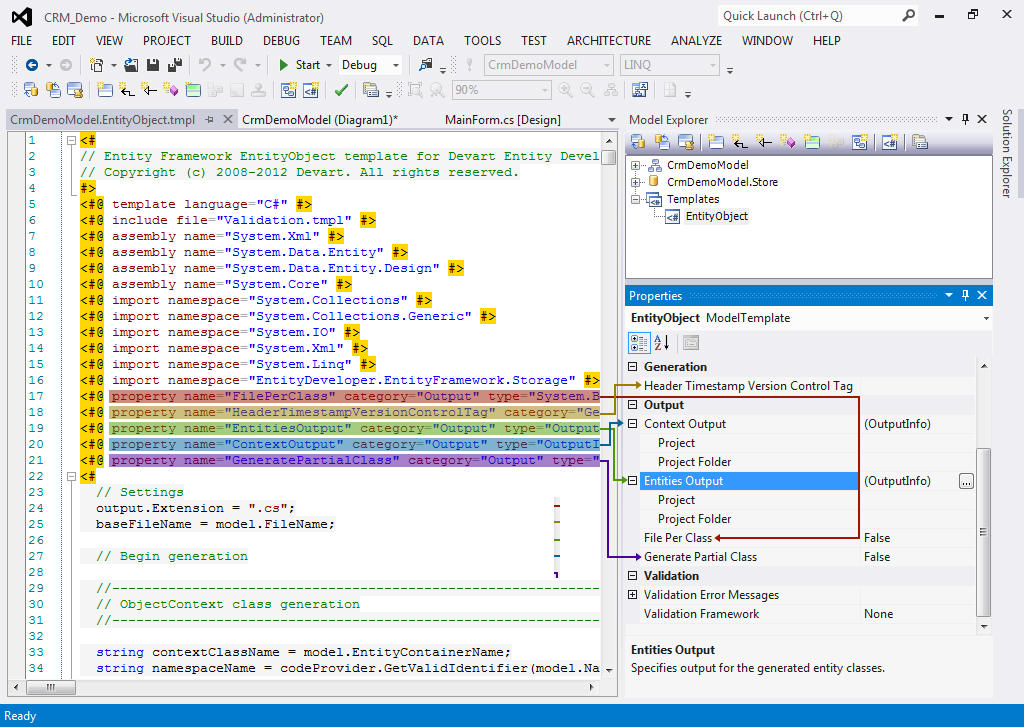Toggle auto-hide pin on Properties panel
The image size is (1024, 728).
click(x=965, y=296)
